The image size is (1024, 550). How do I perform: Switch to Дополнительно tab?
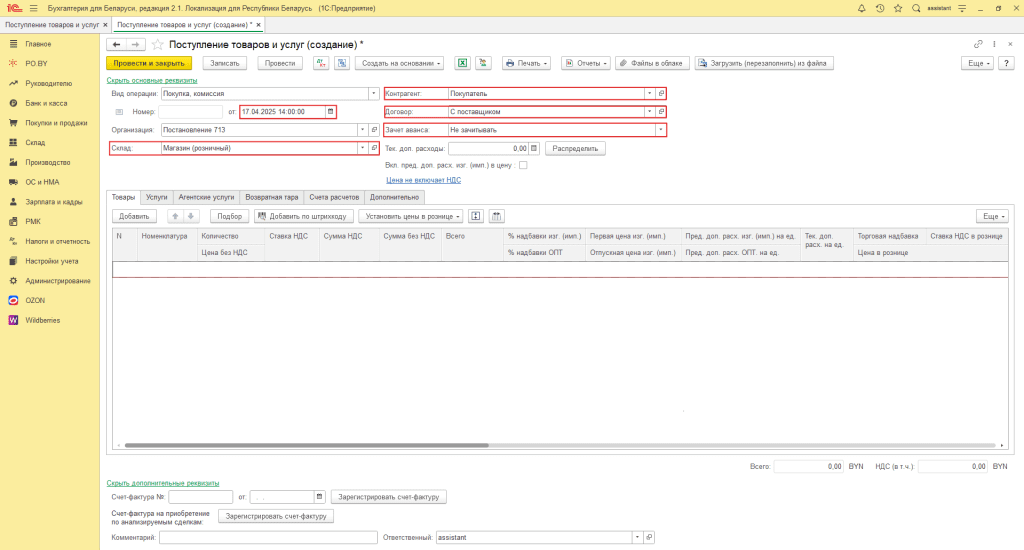(x=394, y=197)
